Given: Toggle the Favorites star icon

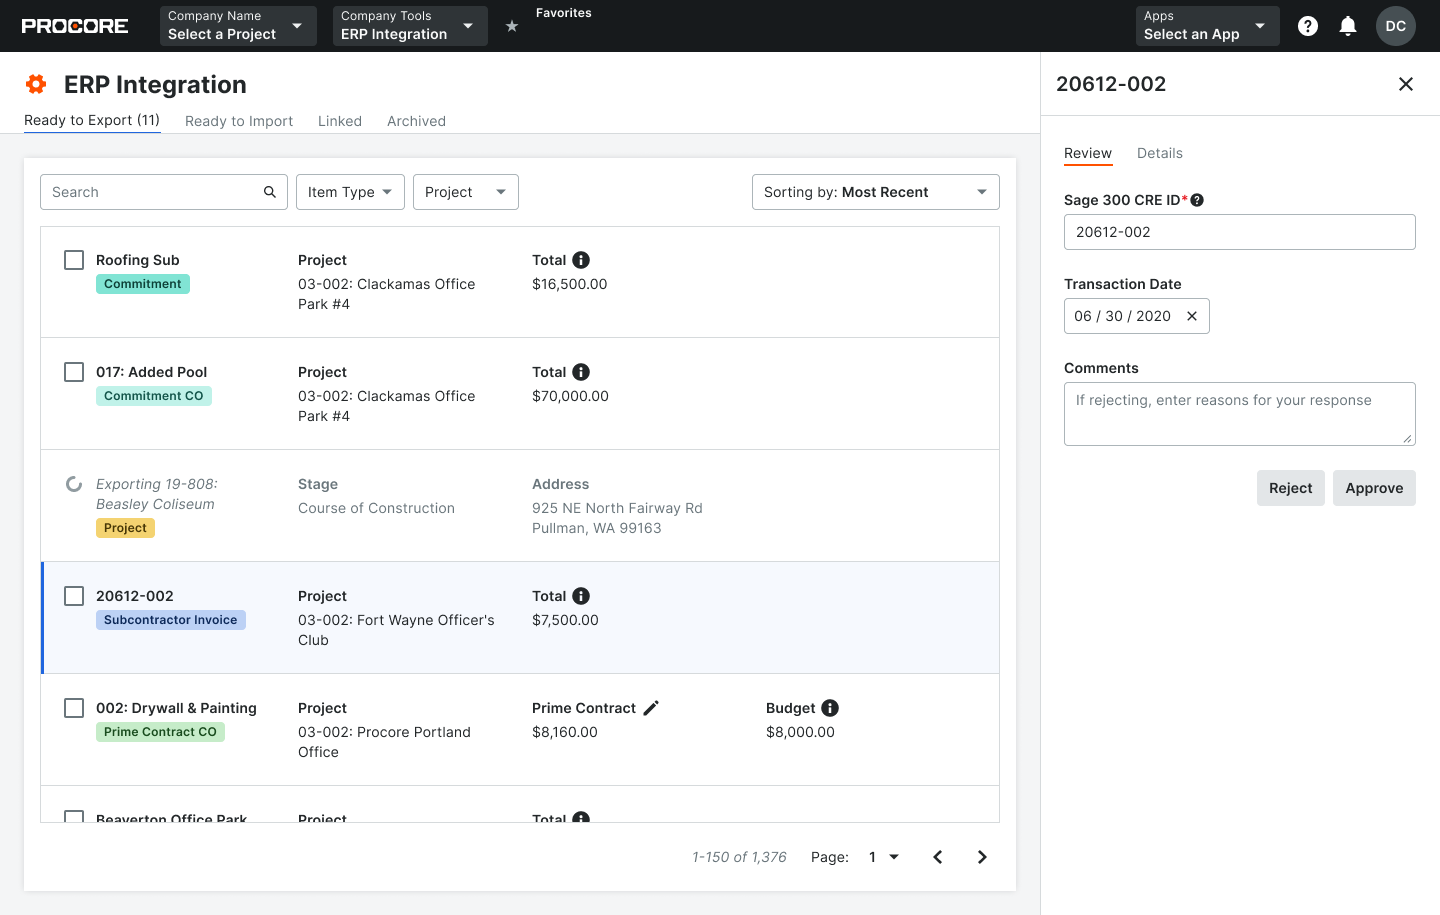Looking at the screenshot, I should (512, 26).
